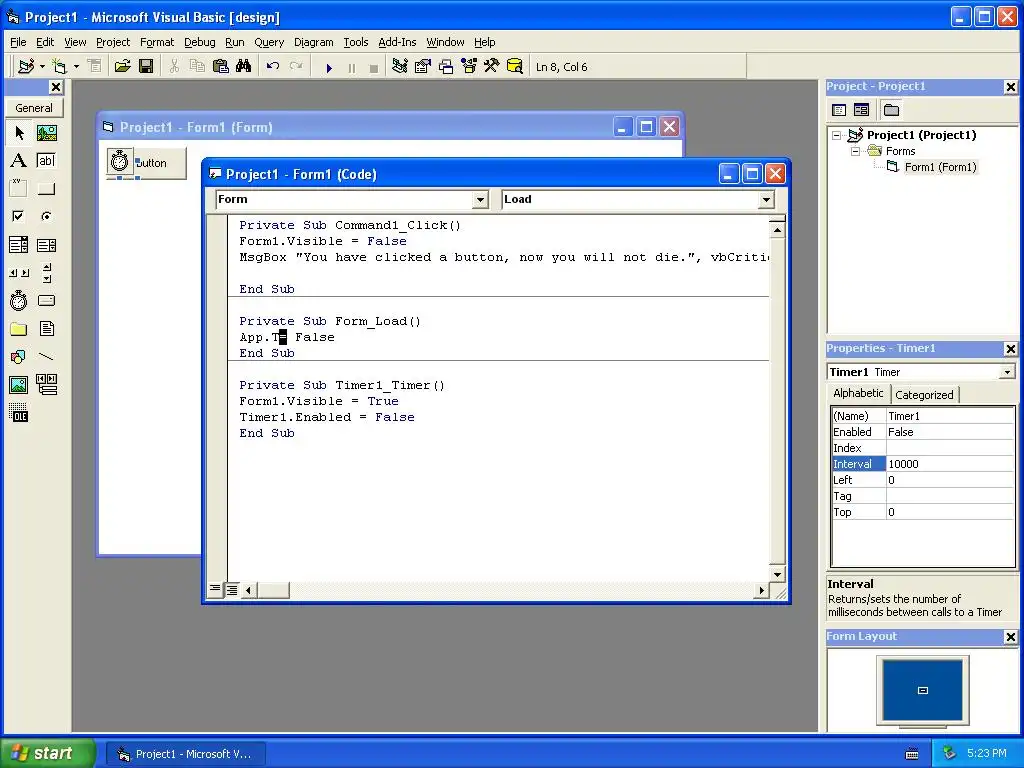The width and height of the screenshot is (1024, 768).
Task: Select the Line tool in toolbox
Action: [46, 357]
